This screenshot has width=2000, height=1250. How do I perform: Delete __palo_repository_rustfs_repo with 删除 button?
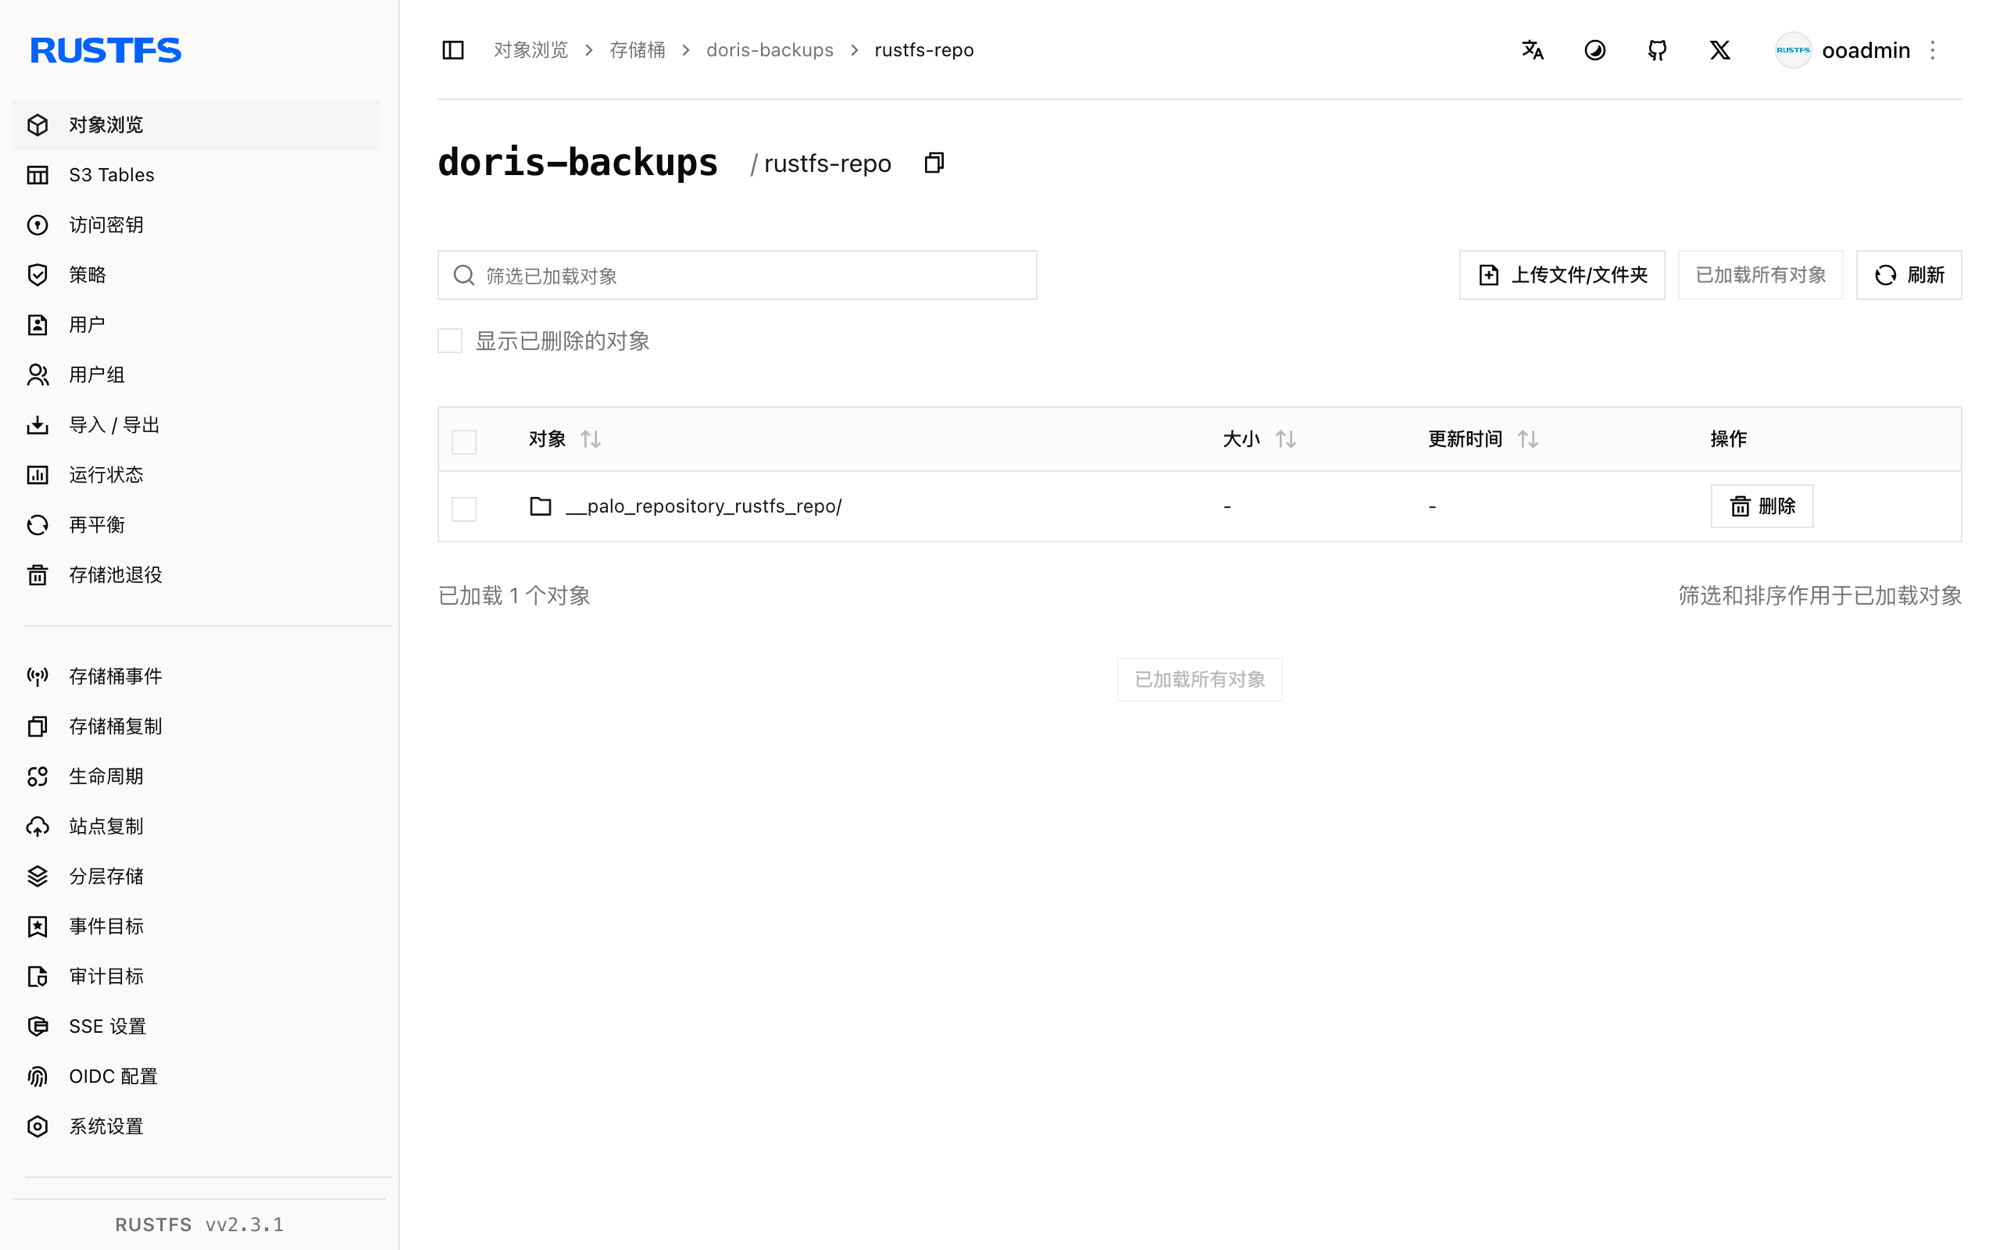1762,506
